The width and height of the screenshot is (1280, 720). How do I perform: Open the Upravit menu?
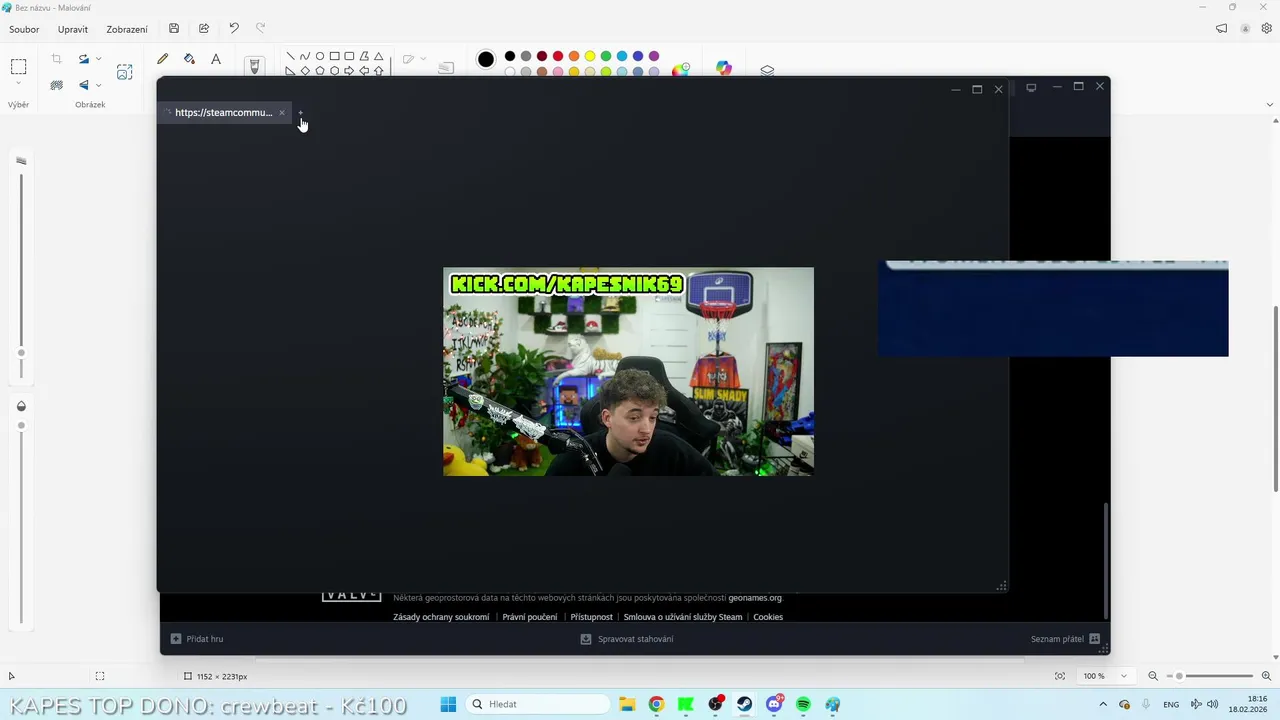(x=73, y=29)
